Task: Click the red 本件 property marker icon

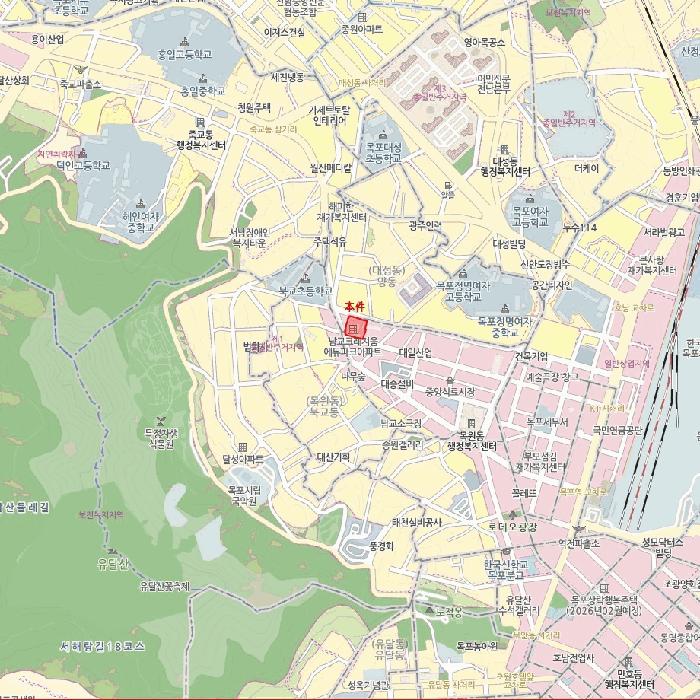Action: (x=352, y=327)
